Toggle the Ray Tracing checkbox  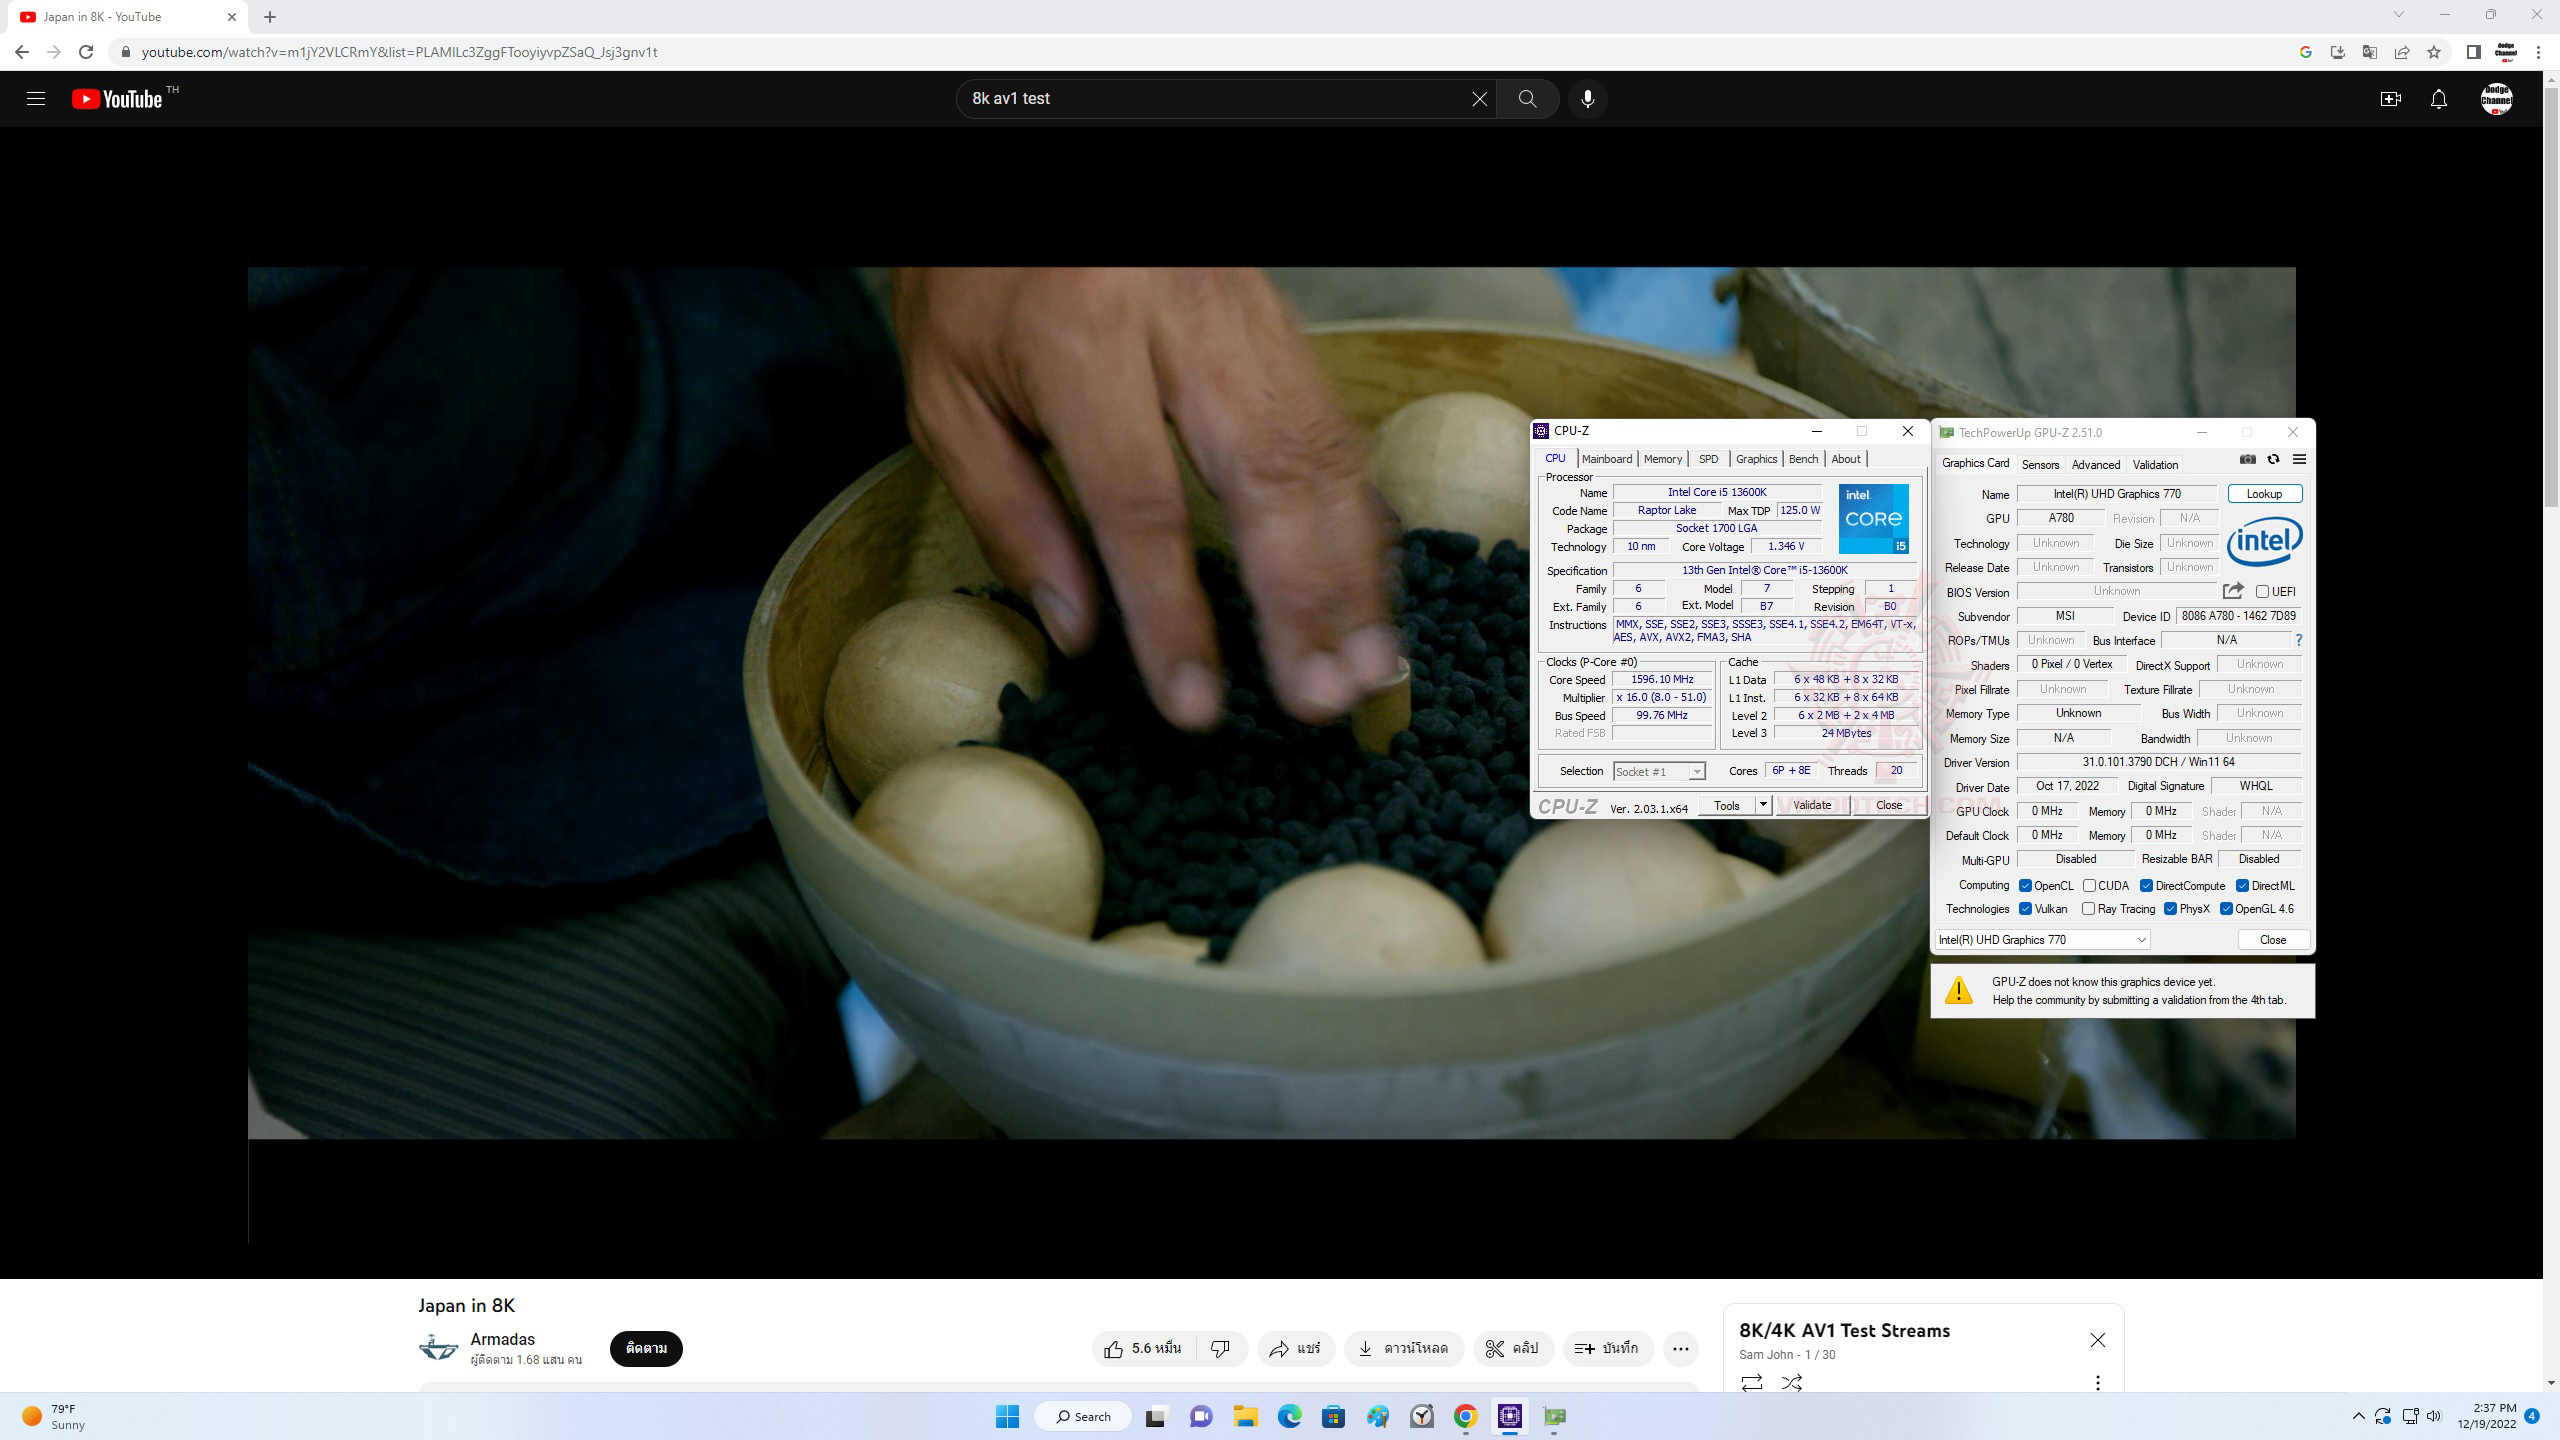[2088, 909]
